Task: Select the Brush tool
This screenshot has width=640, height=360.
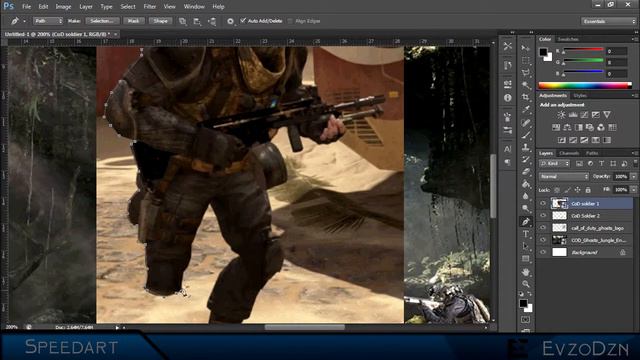Action: (526, 135)
